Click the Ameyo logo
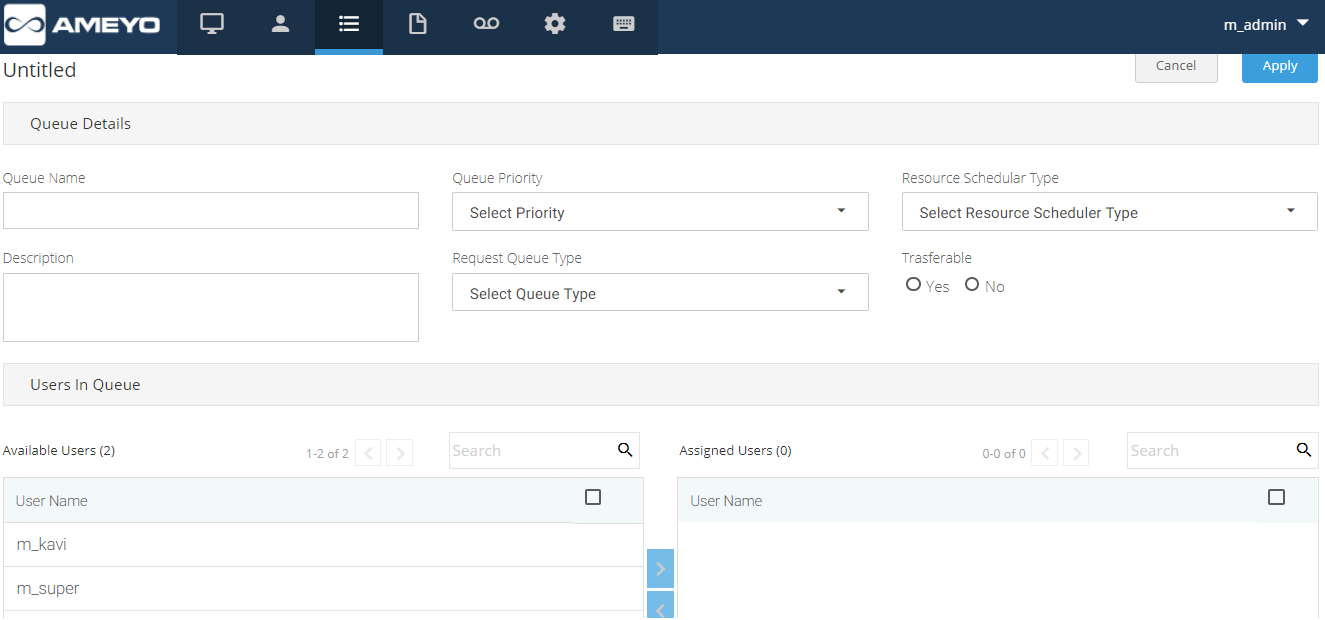Viewport: 1325px width, 620px height. (83, 25)
